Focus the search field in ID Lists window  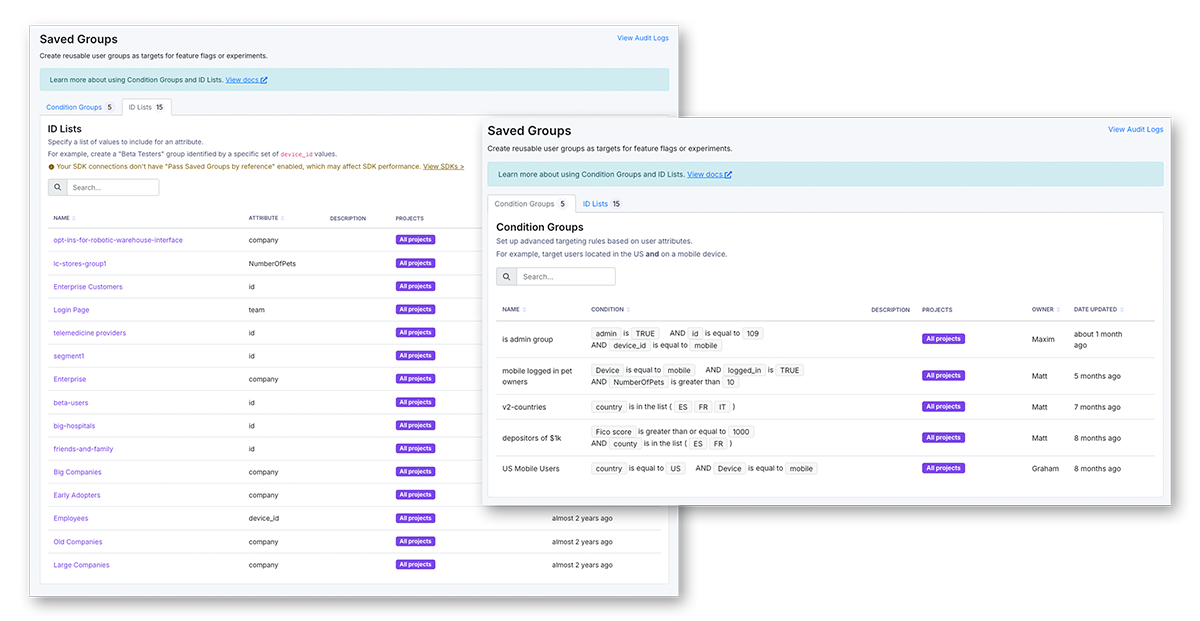coord(113,187)
